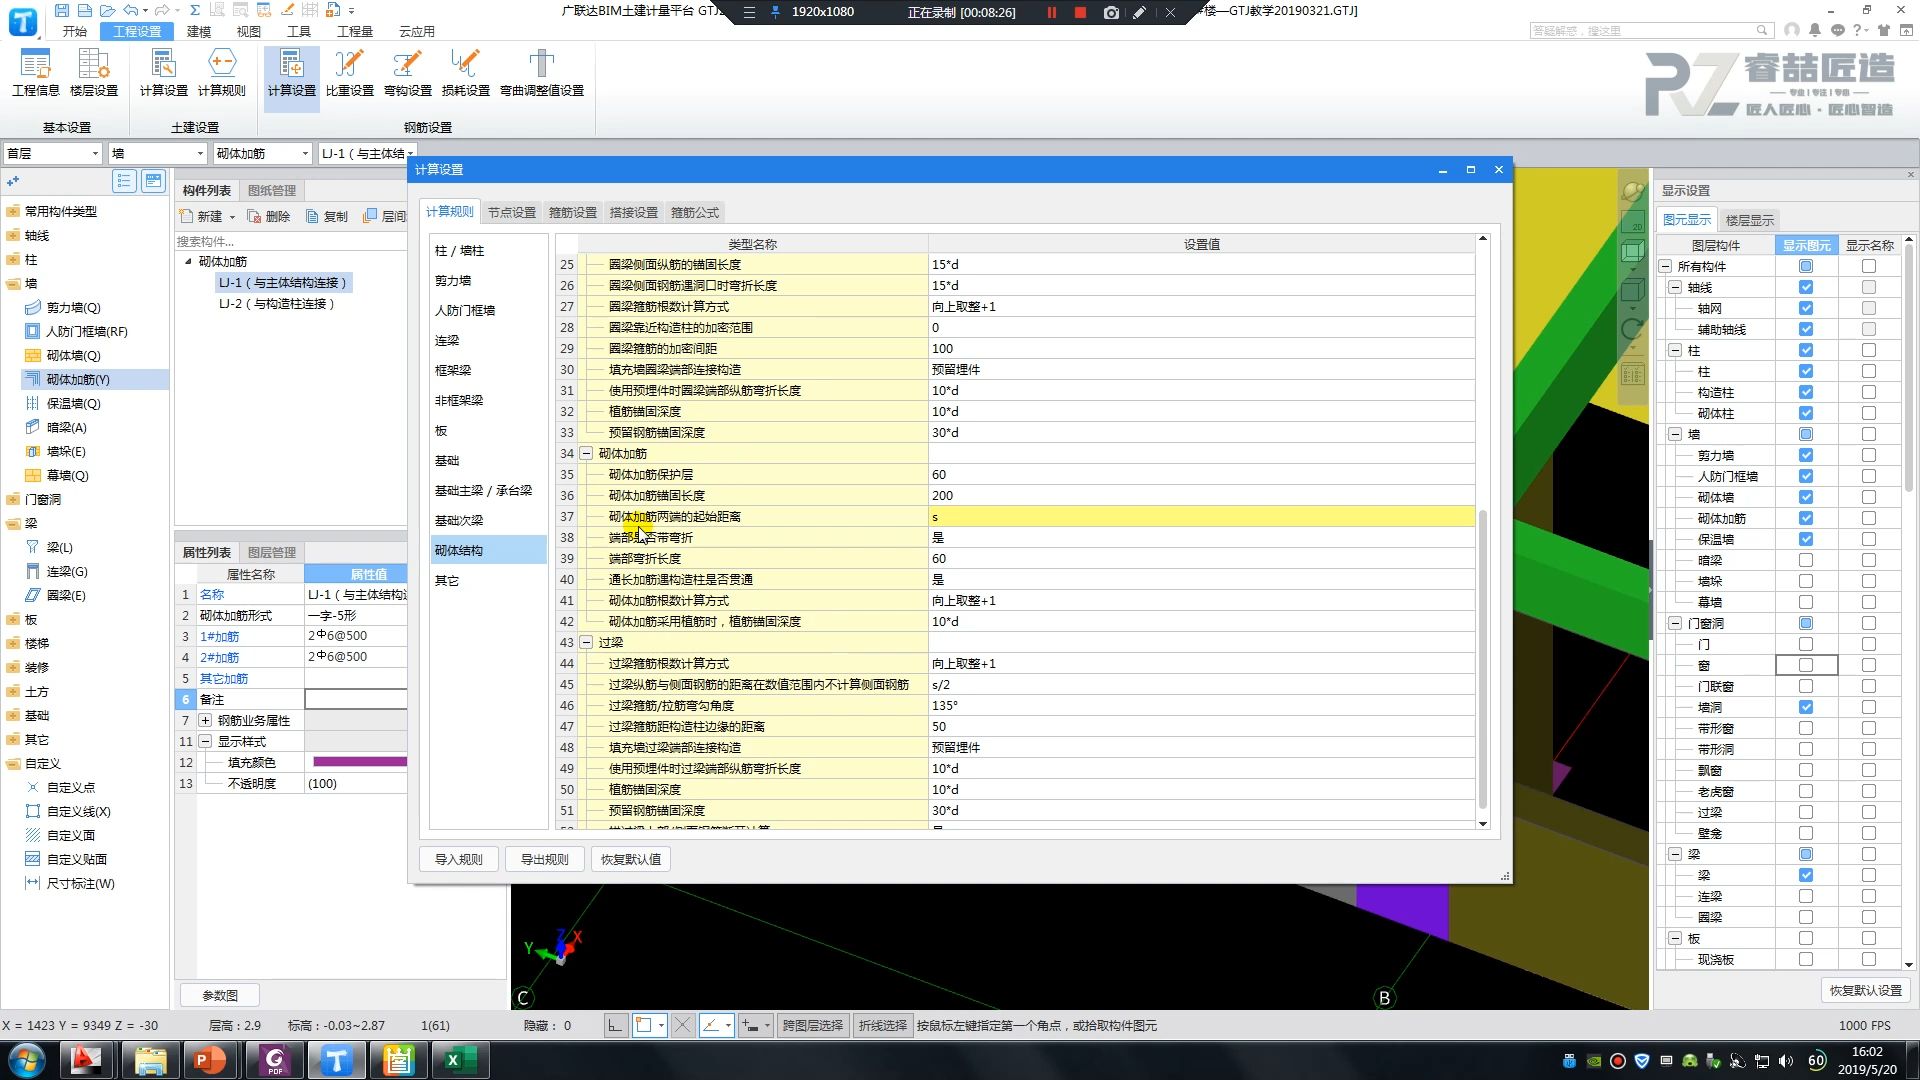This screenshot has width=1920, height=1080.
Task: Launch Excel from the taskbar
Action: [459, 1060]
